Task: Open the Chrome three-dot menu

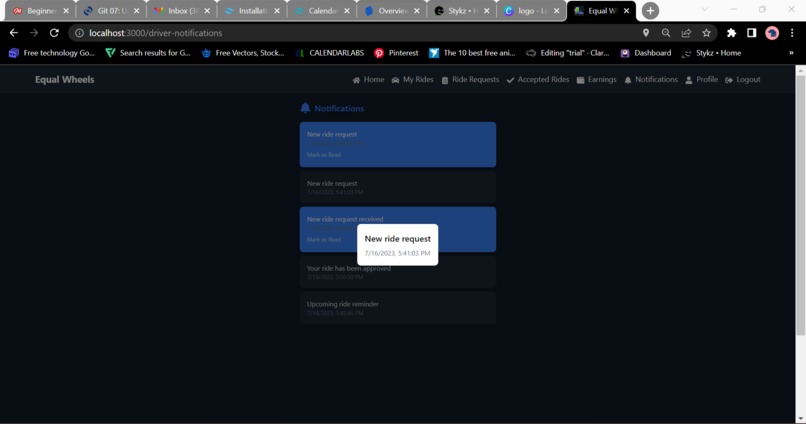Action: [792, 33]
